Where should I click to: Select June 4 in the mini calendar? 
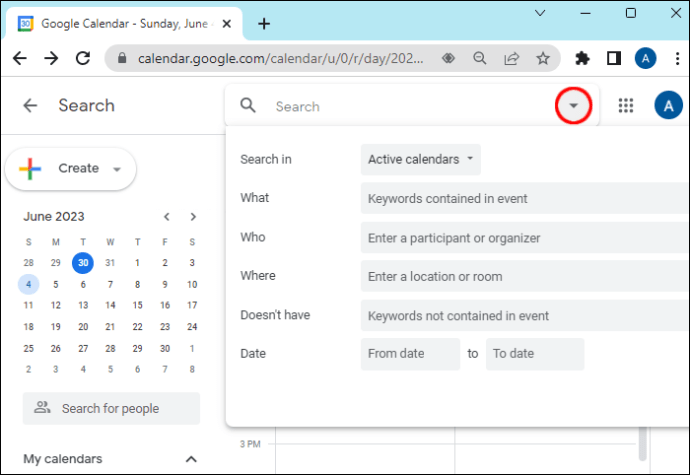pyautogui.click(x=29, y=284)
